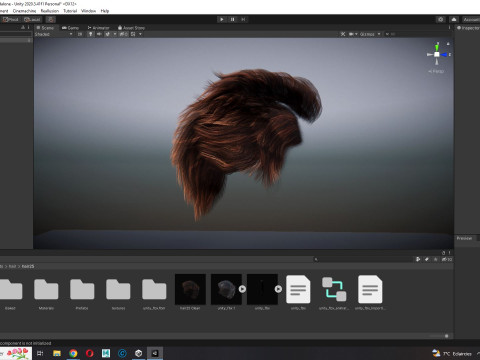Click the cloud services icon
Screen dimensions: 480x360
point(454,19)
